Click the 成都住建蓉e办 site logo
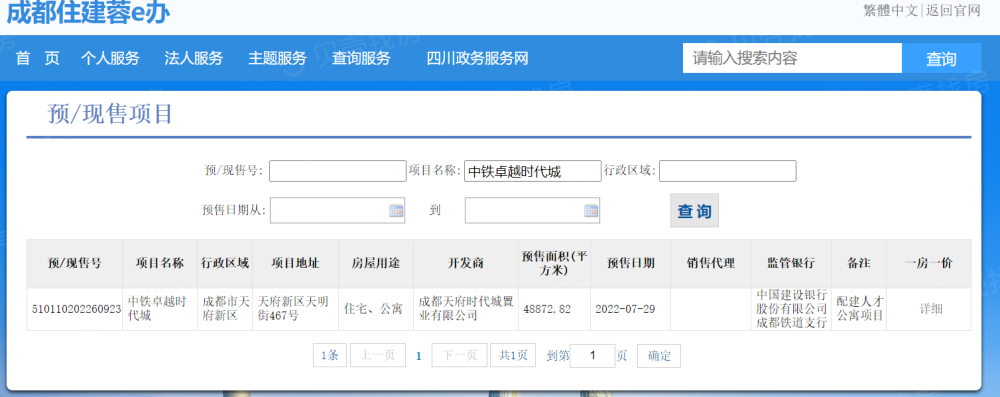This screenshot has height=397, width=1000. pyautogui.click(x=88, y=13)
